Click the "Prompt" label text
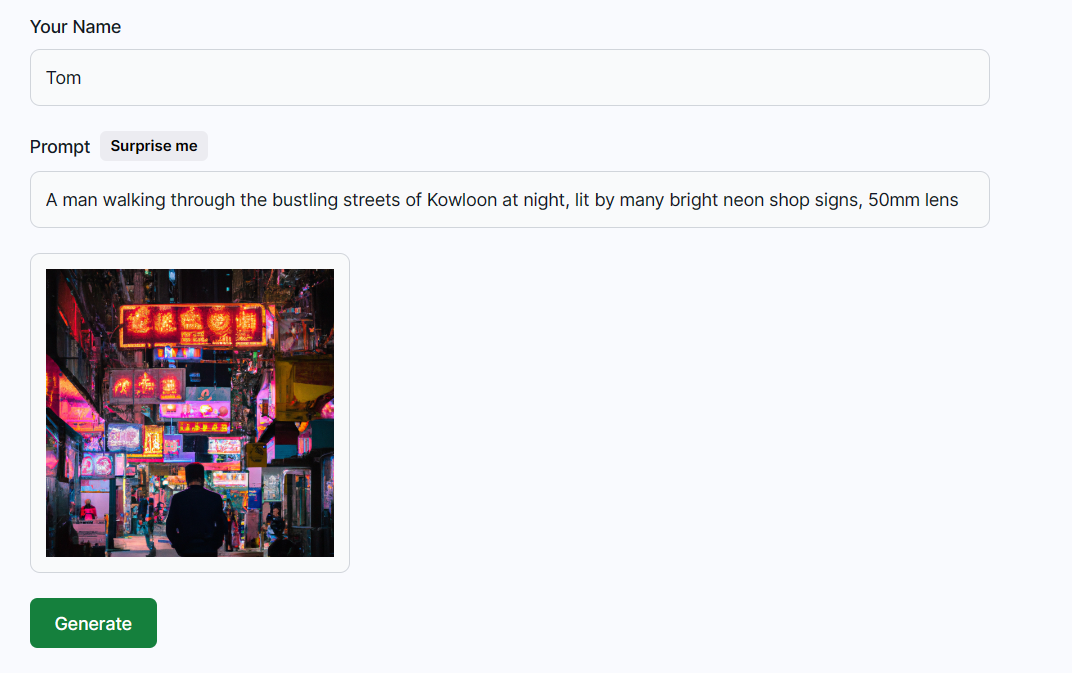The height and width of the screenshot is (673, 1072). [x=60, y=146]
